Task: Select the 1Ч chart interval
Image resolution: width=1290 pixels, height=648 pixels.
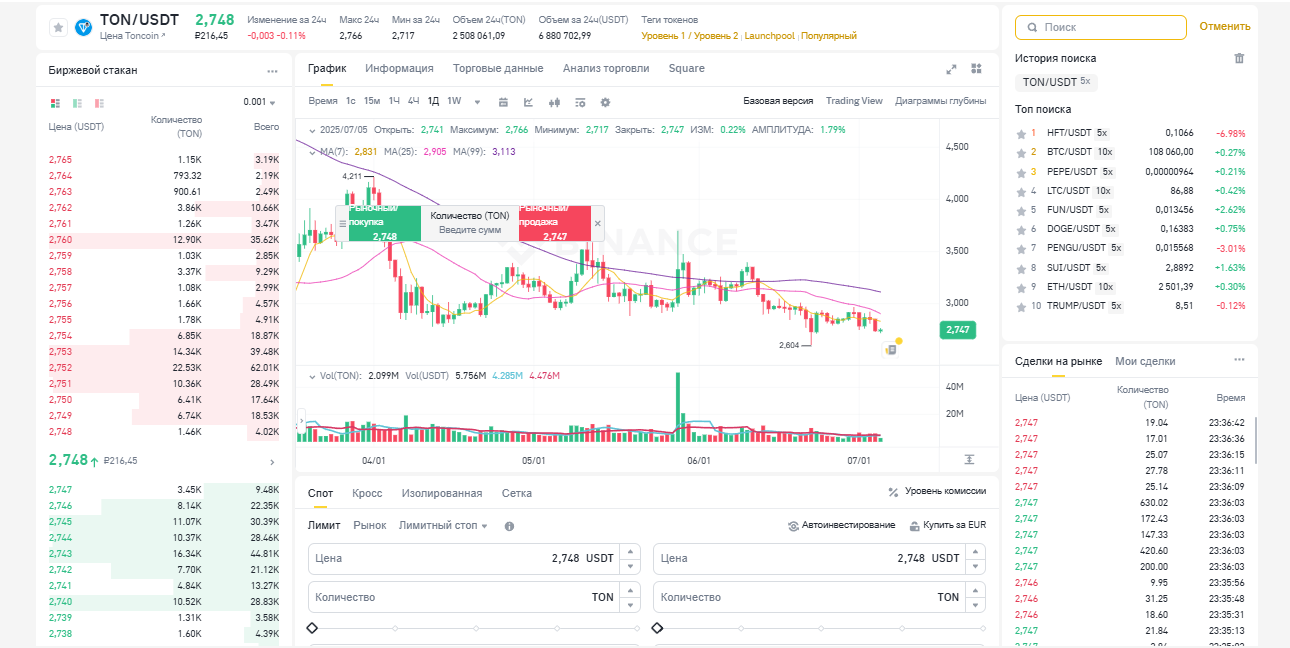Action: (394, 101)
